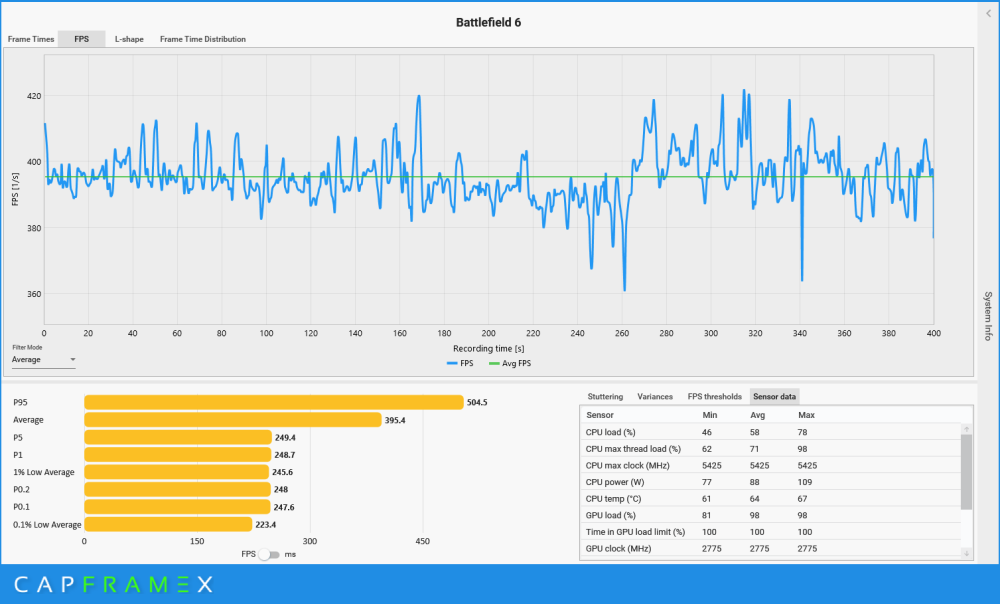Open the L-shape tab

pos(129,39)
